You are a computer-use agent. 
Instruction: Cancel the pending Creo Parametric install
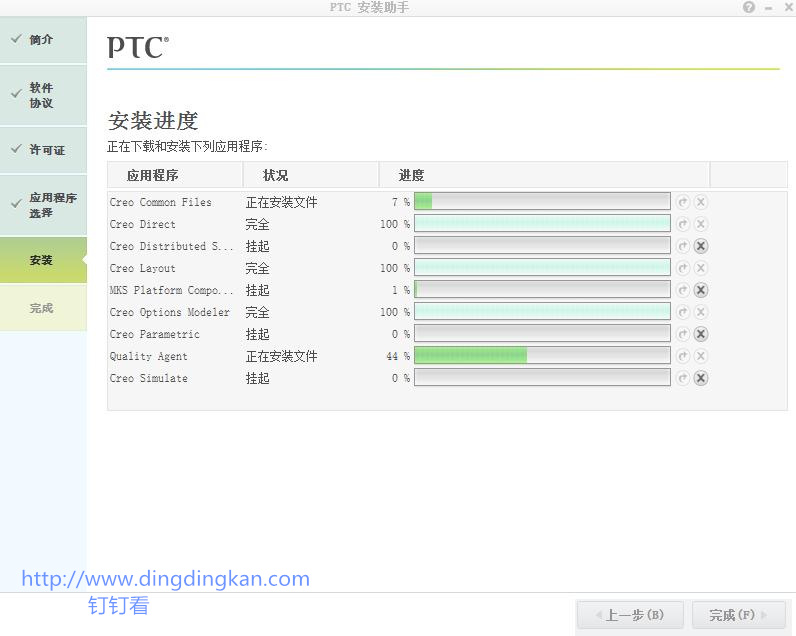click(x=701, y=334)
